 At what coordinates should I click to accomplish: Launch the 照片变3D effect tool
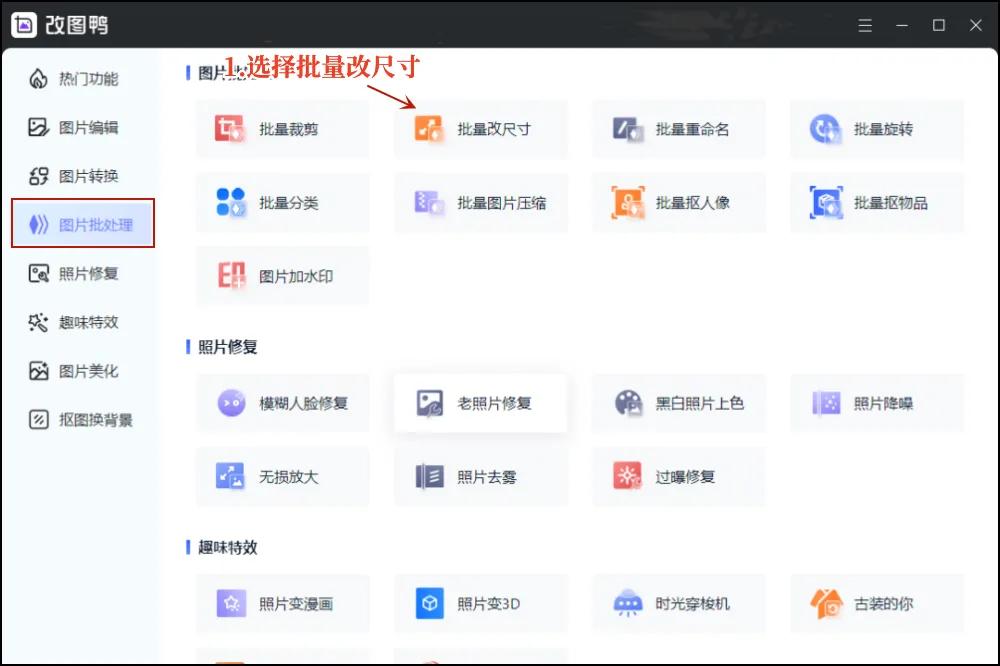[481, 603]
